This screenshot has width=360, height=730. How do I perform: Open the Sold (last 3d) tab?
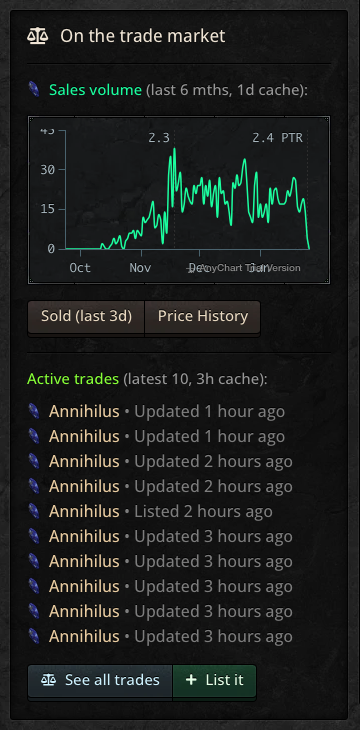tap(86, 317)
